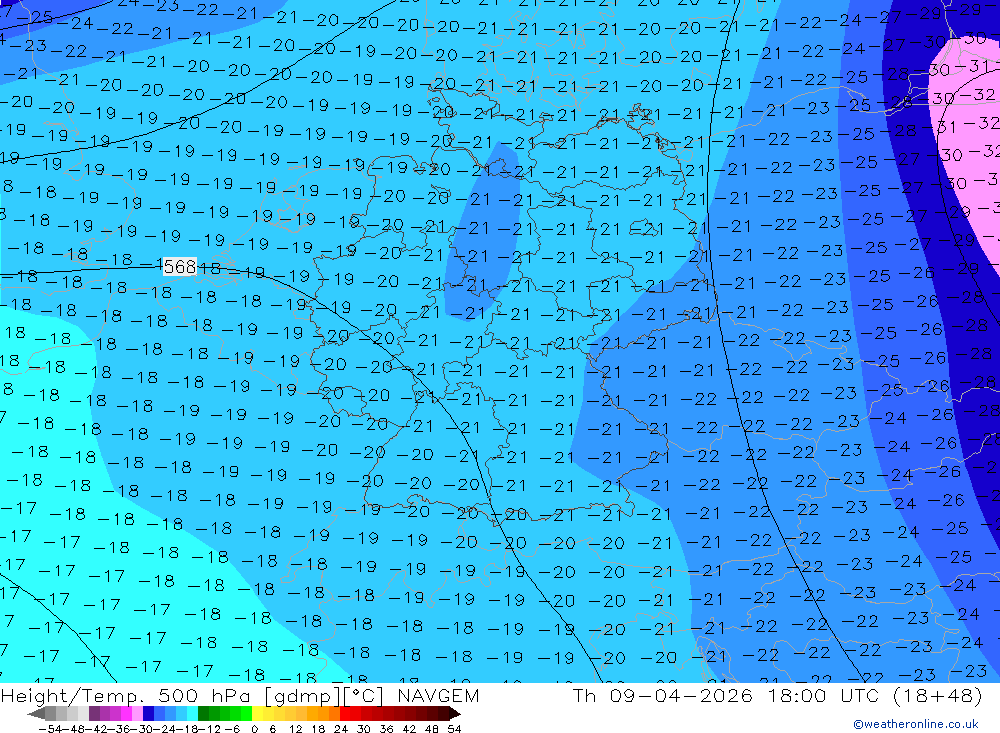
Task: Click the 'Th 09-04-2026' date text
Action: click(x=663, y=695)
